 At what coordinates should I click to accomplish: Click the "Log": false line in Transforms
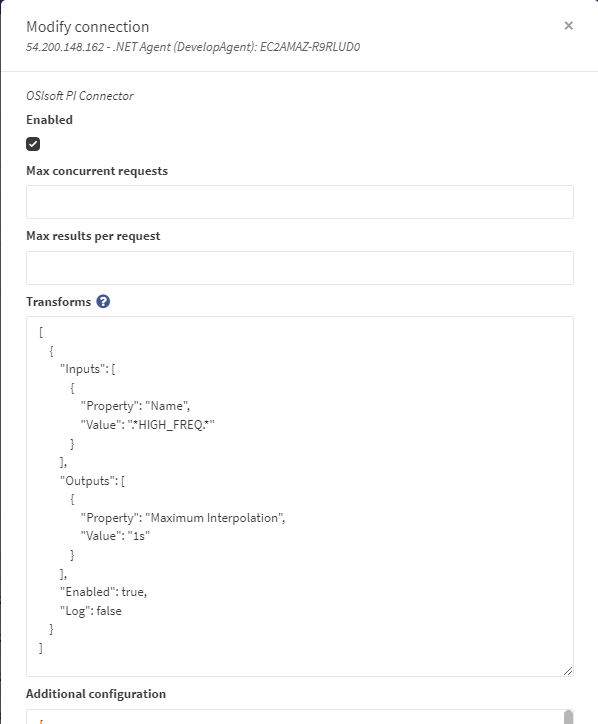click(x=91, y=611)
